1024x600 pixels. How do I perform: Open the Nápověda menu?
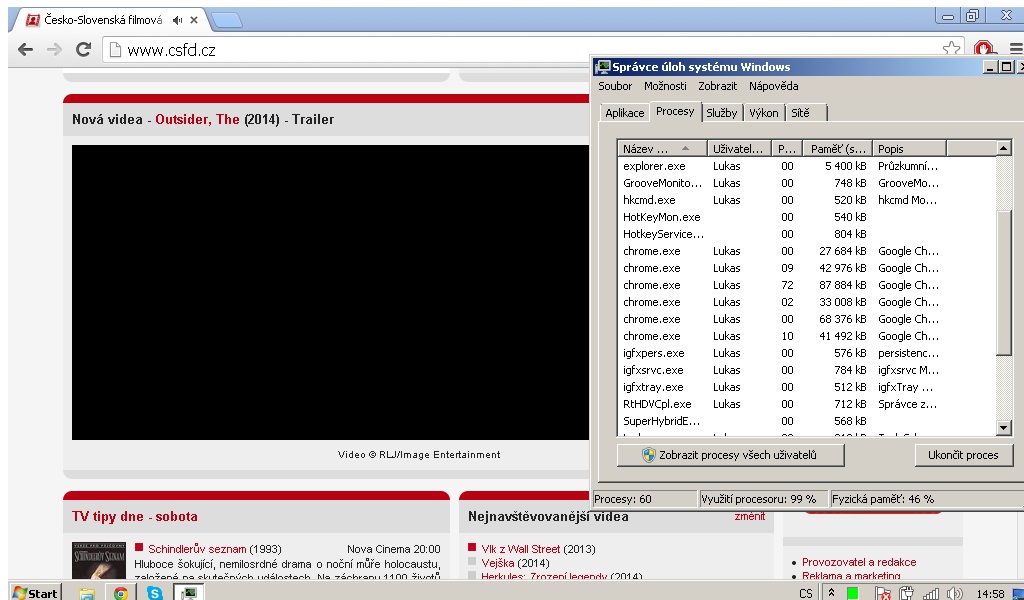click(773, 86)
